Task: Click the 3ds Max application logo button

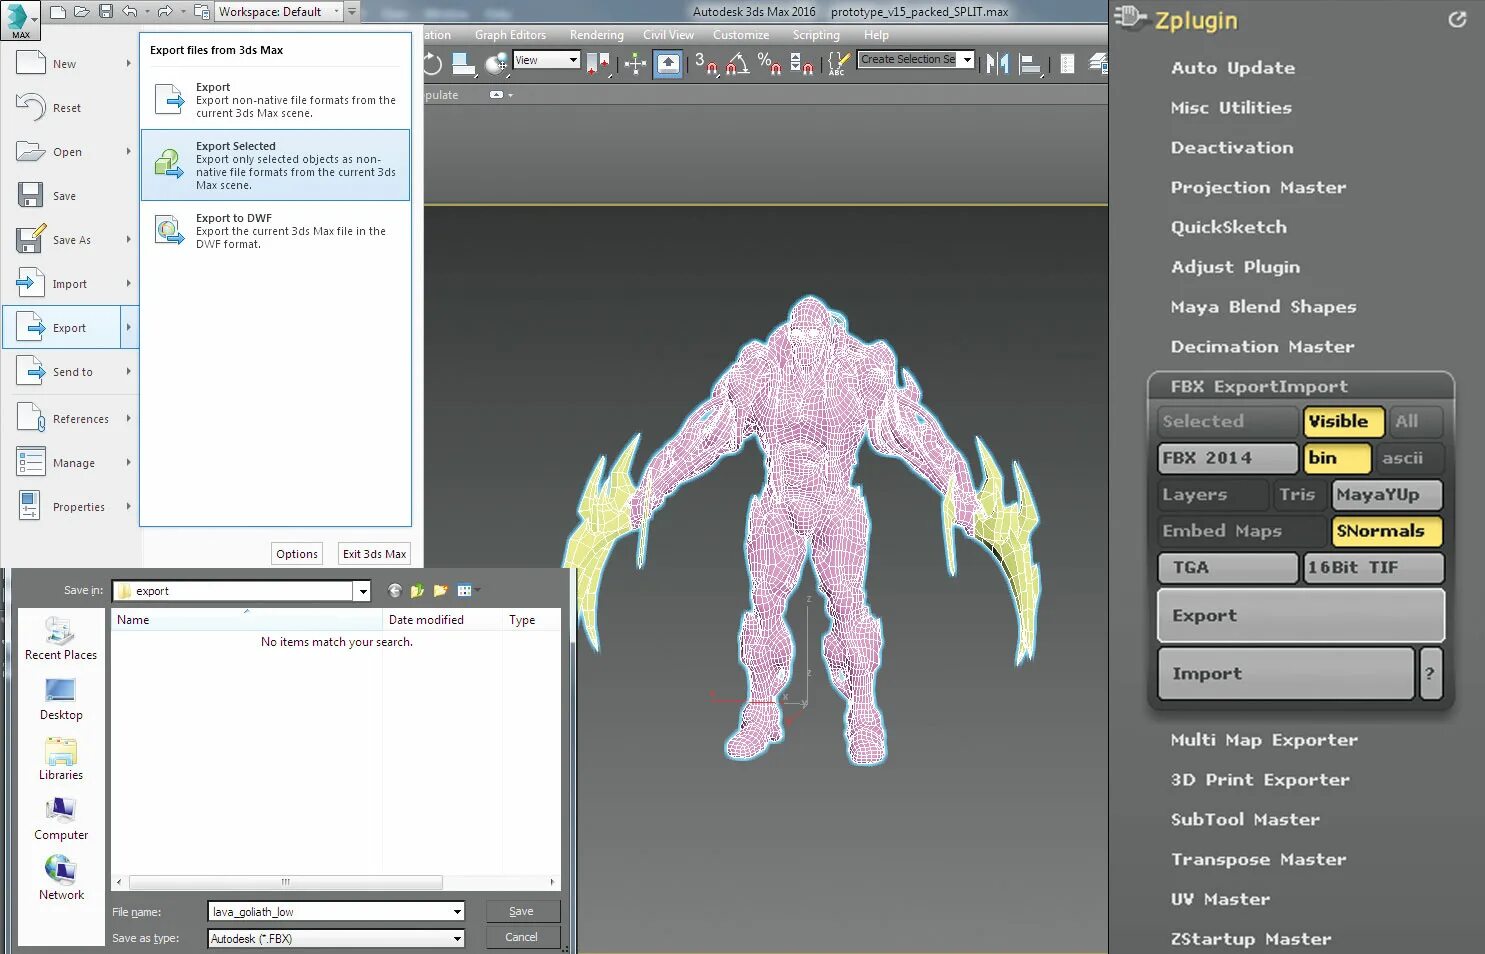Action: pos(19,20)
